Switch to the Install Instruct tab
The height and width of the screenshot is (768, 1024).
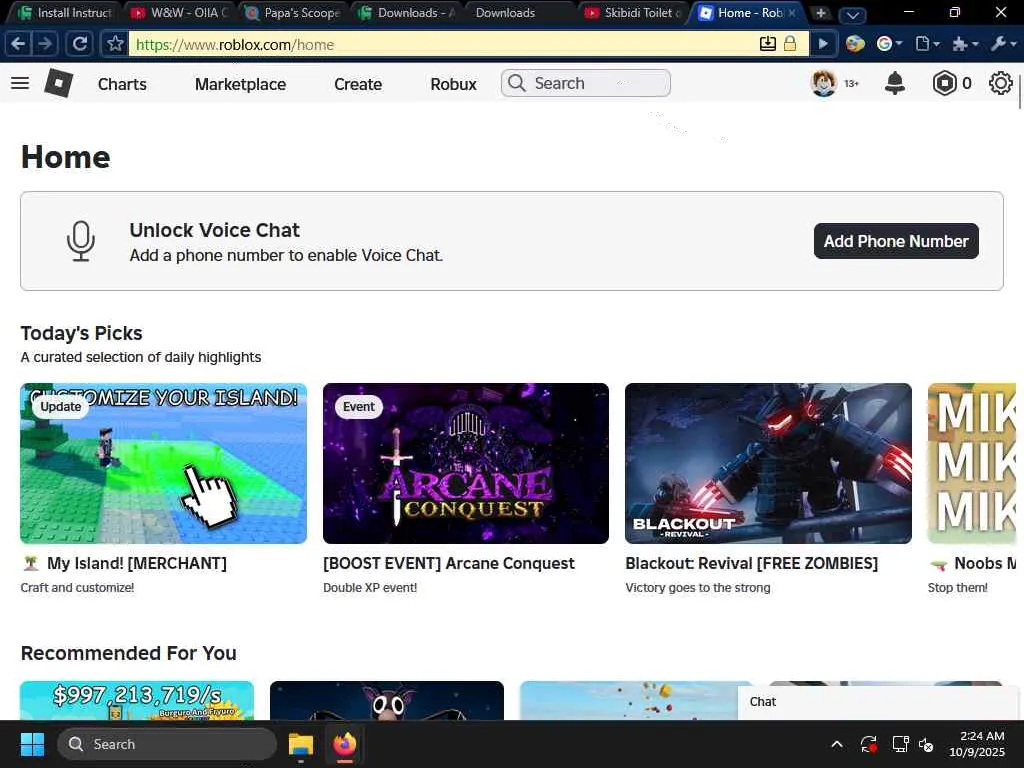click(64, 13)
